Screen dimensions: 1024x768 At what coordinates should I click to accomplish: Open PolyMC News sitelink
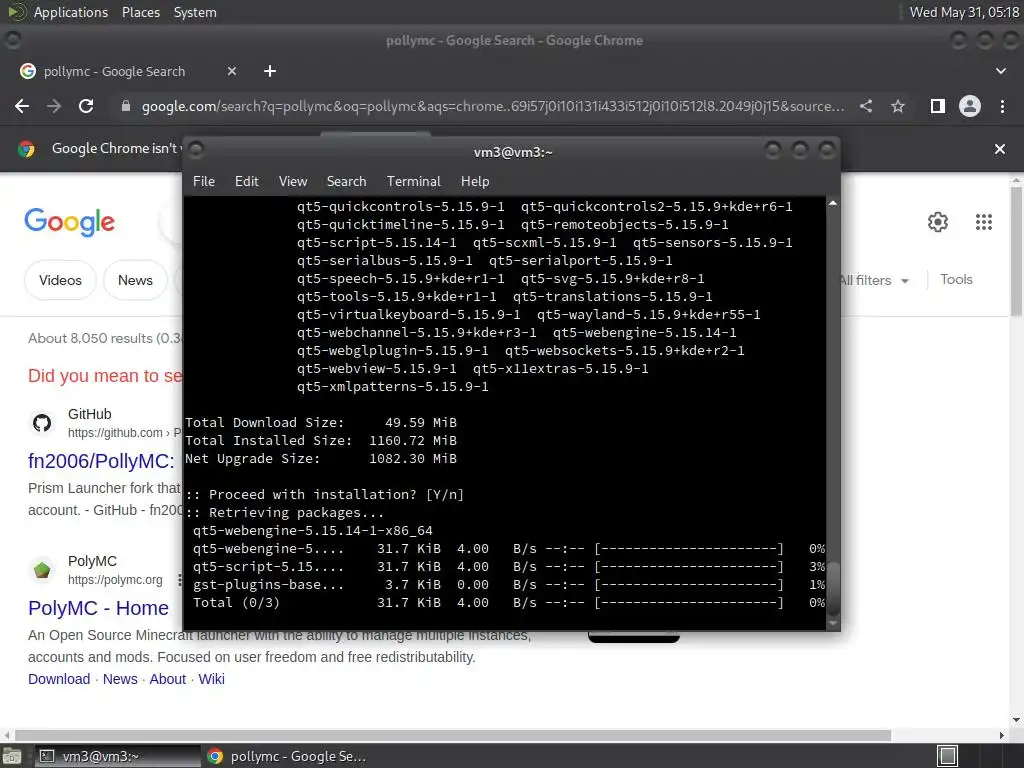[120, 679]
